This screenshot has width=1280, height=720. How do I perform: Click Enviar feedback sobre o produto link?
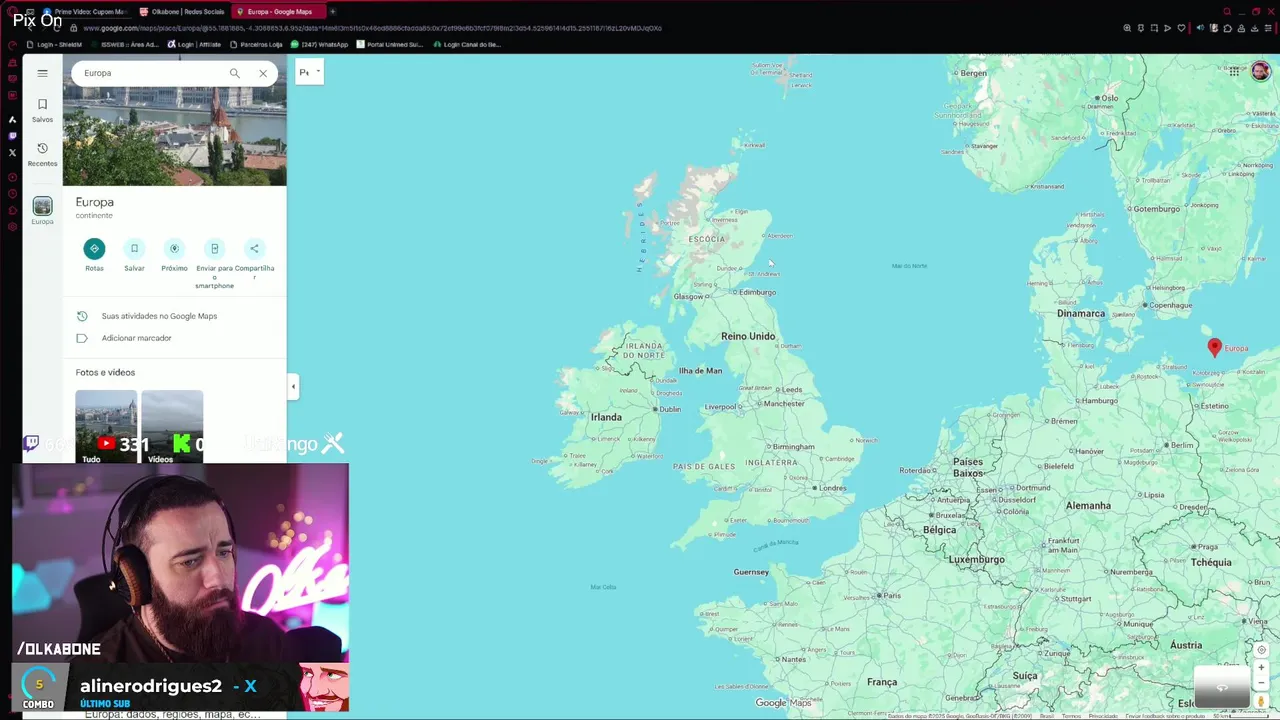(x=1167, y=716)
